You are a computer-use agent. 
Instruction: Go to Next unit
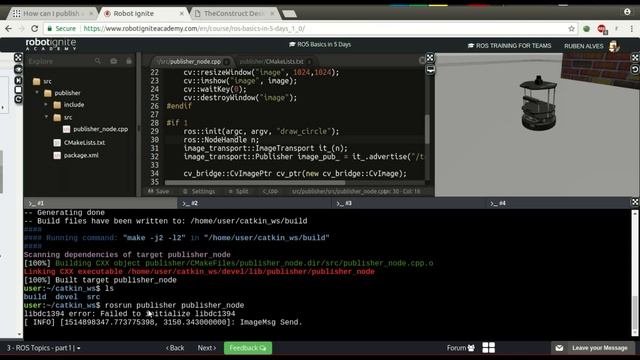point(207,348)
